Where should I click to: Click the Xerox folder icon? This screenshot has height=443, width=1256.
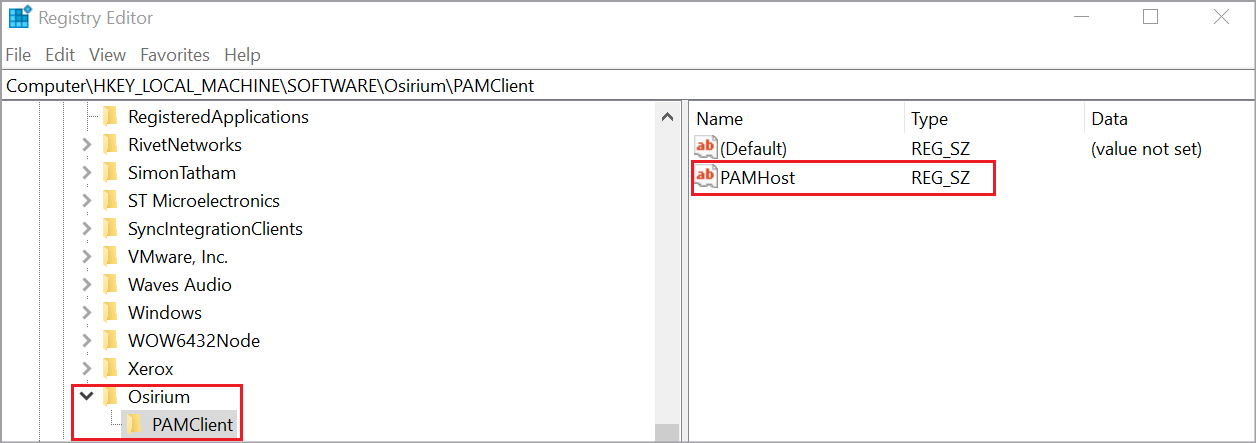pos(111,369)
